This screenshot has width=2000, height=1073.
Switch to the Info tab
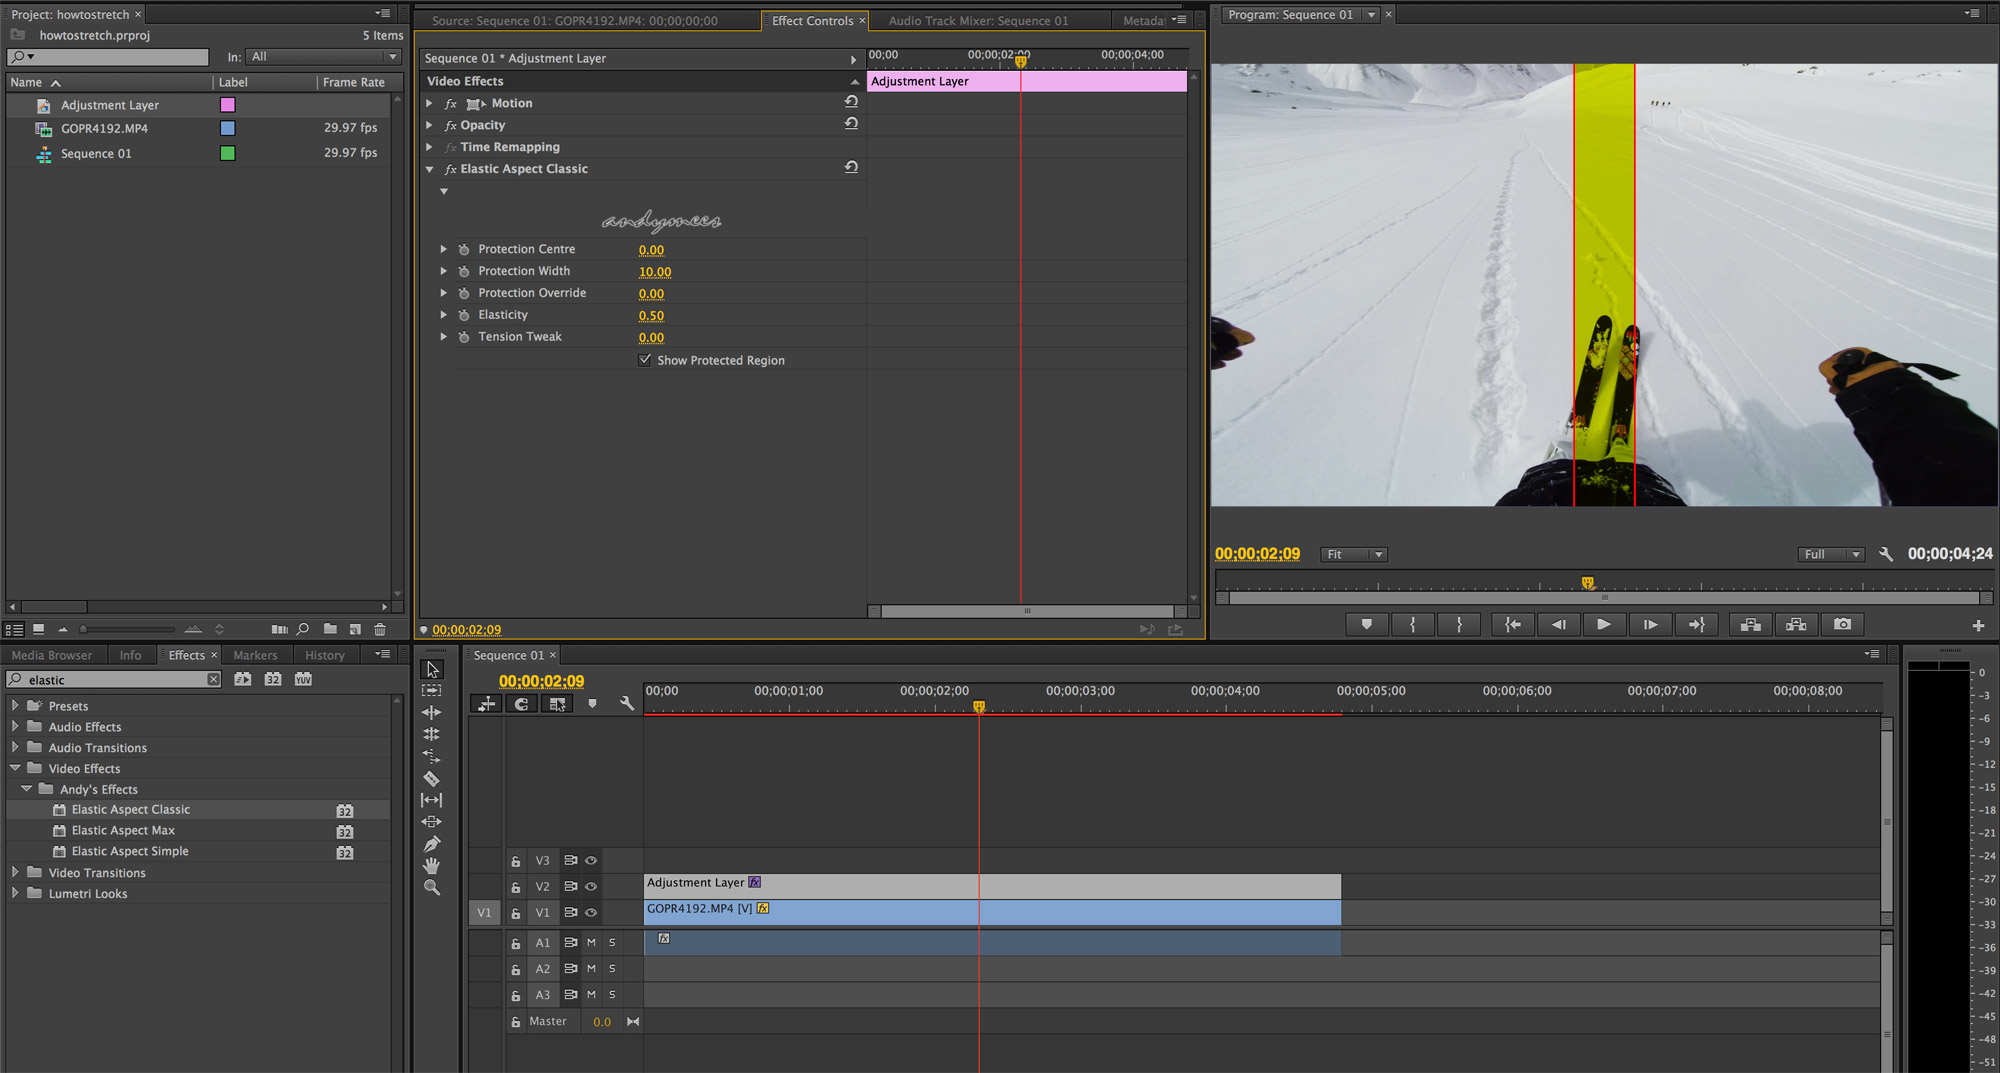click(131, 655)
